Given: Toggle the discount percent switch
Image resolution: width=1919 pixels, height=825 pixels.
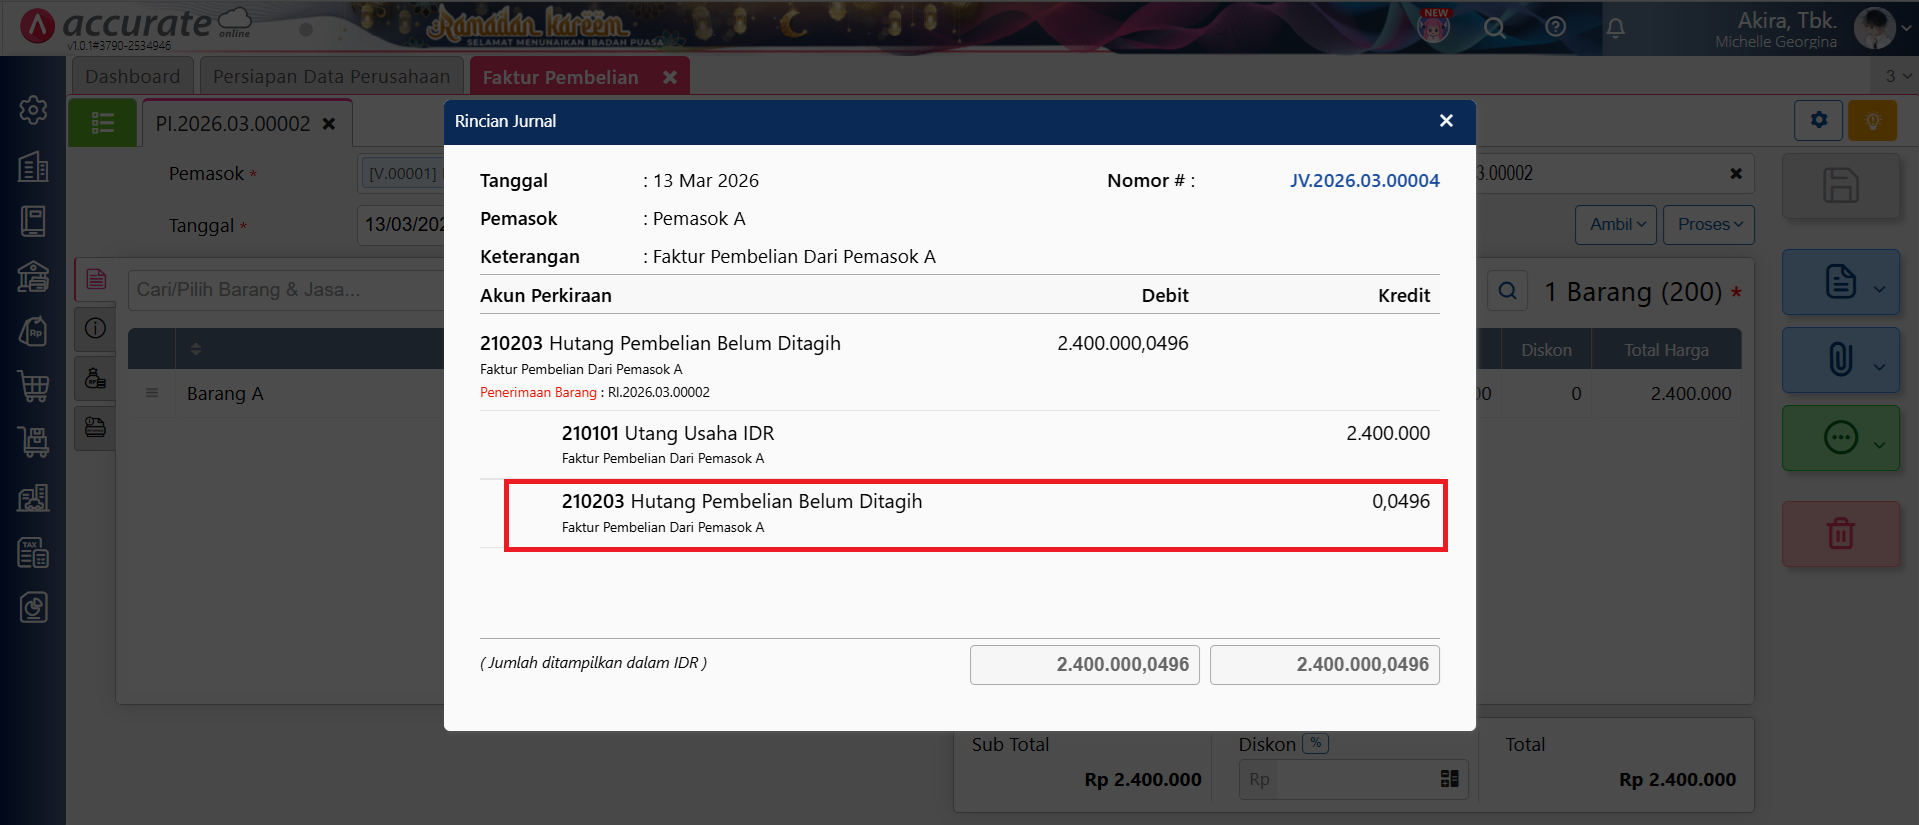Looking at the screenshot, I should click(x=1316, y=744).
